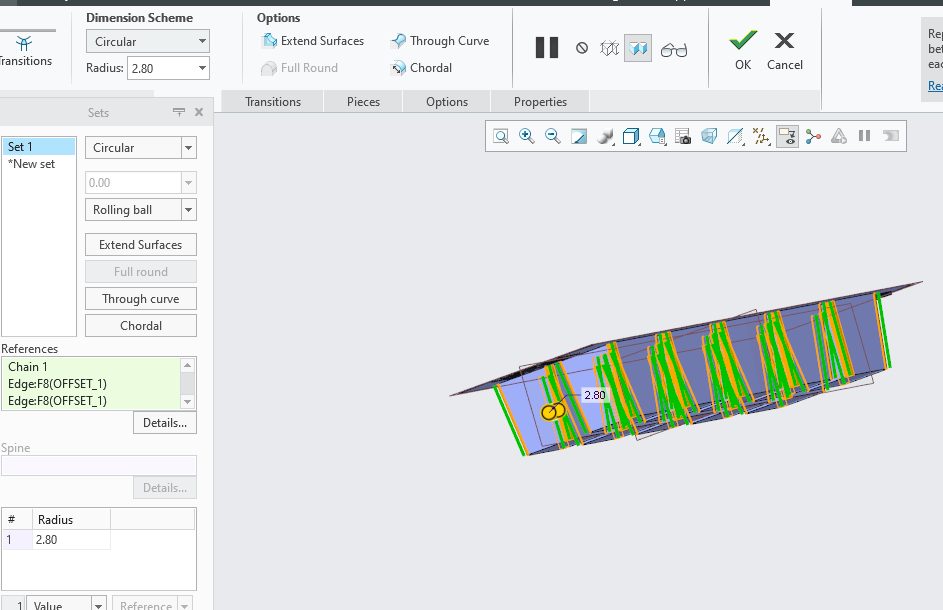The width and height of the screenshot is (943, 610).
Task: Click References Details button
Action: pos(165,423)
